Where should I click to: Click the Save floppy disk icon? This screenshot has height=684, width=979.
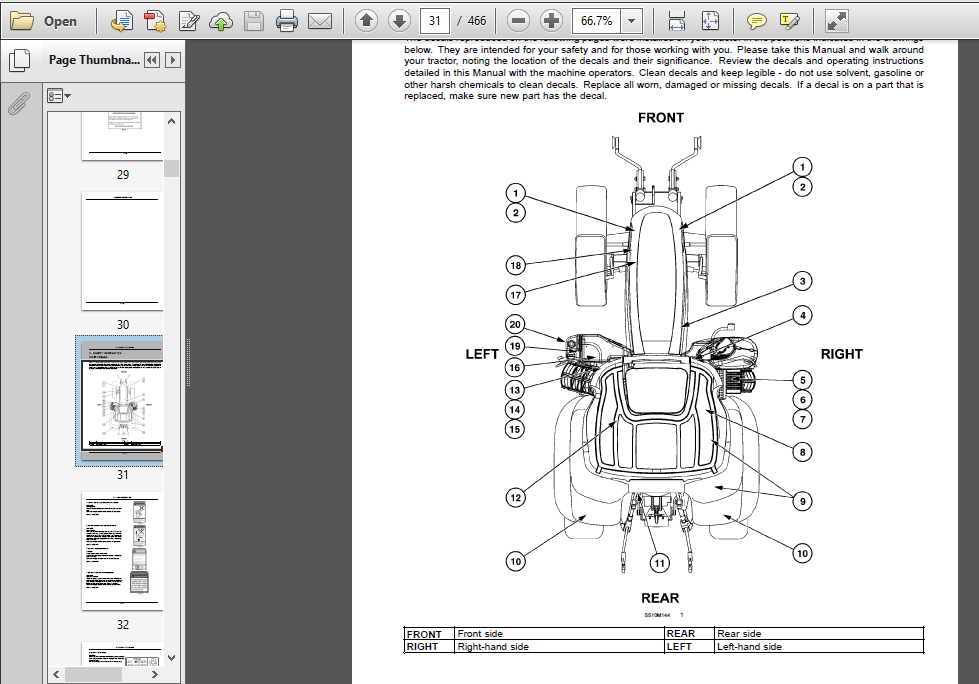click(x=253, y=21)
